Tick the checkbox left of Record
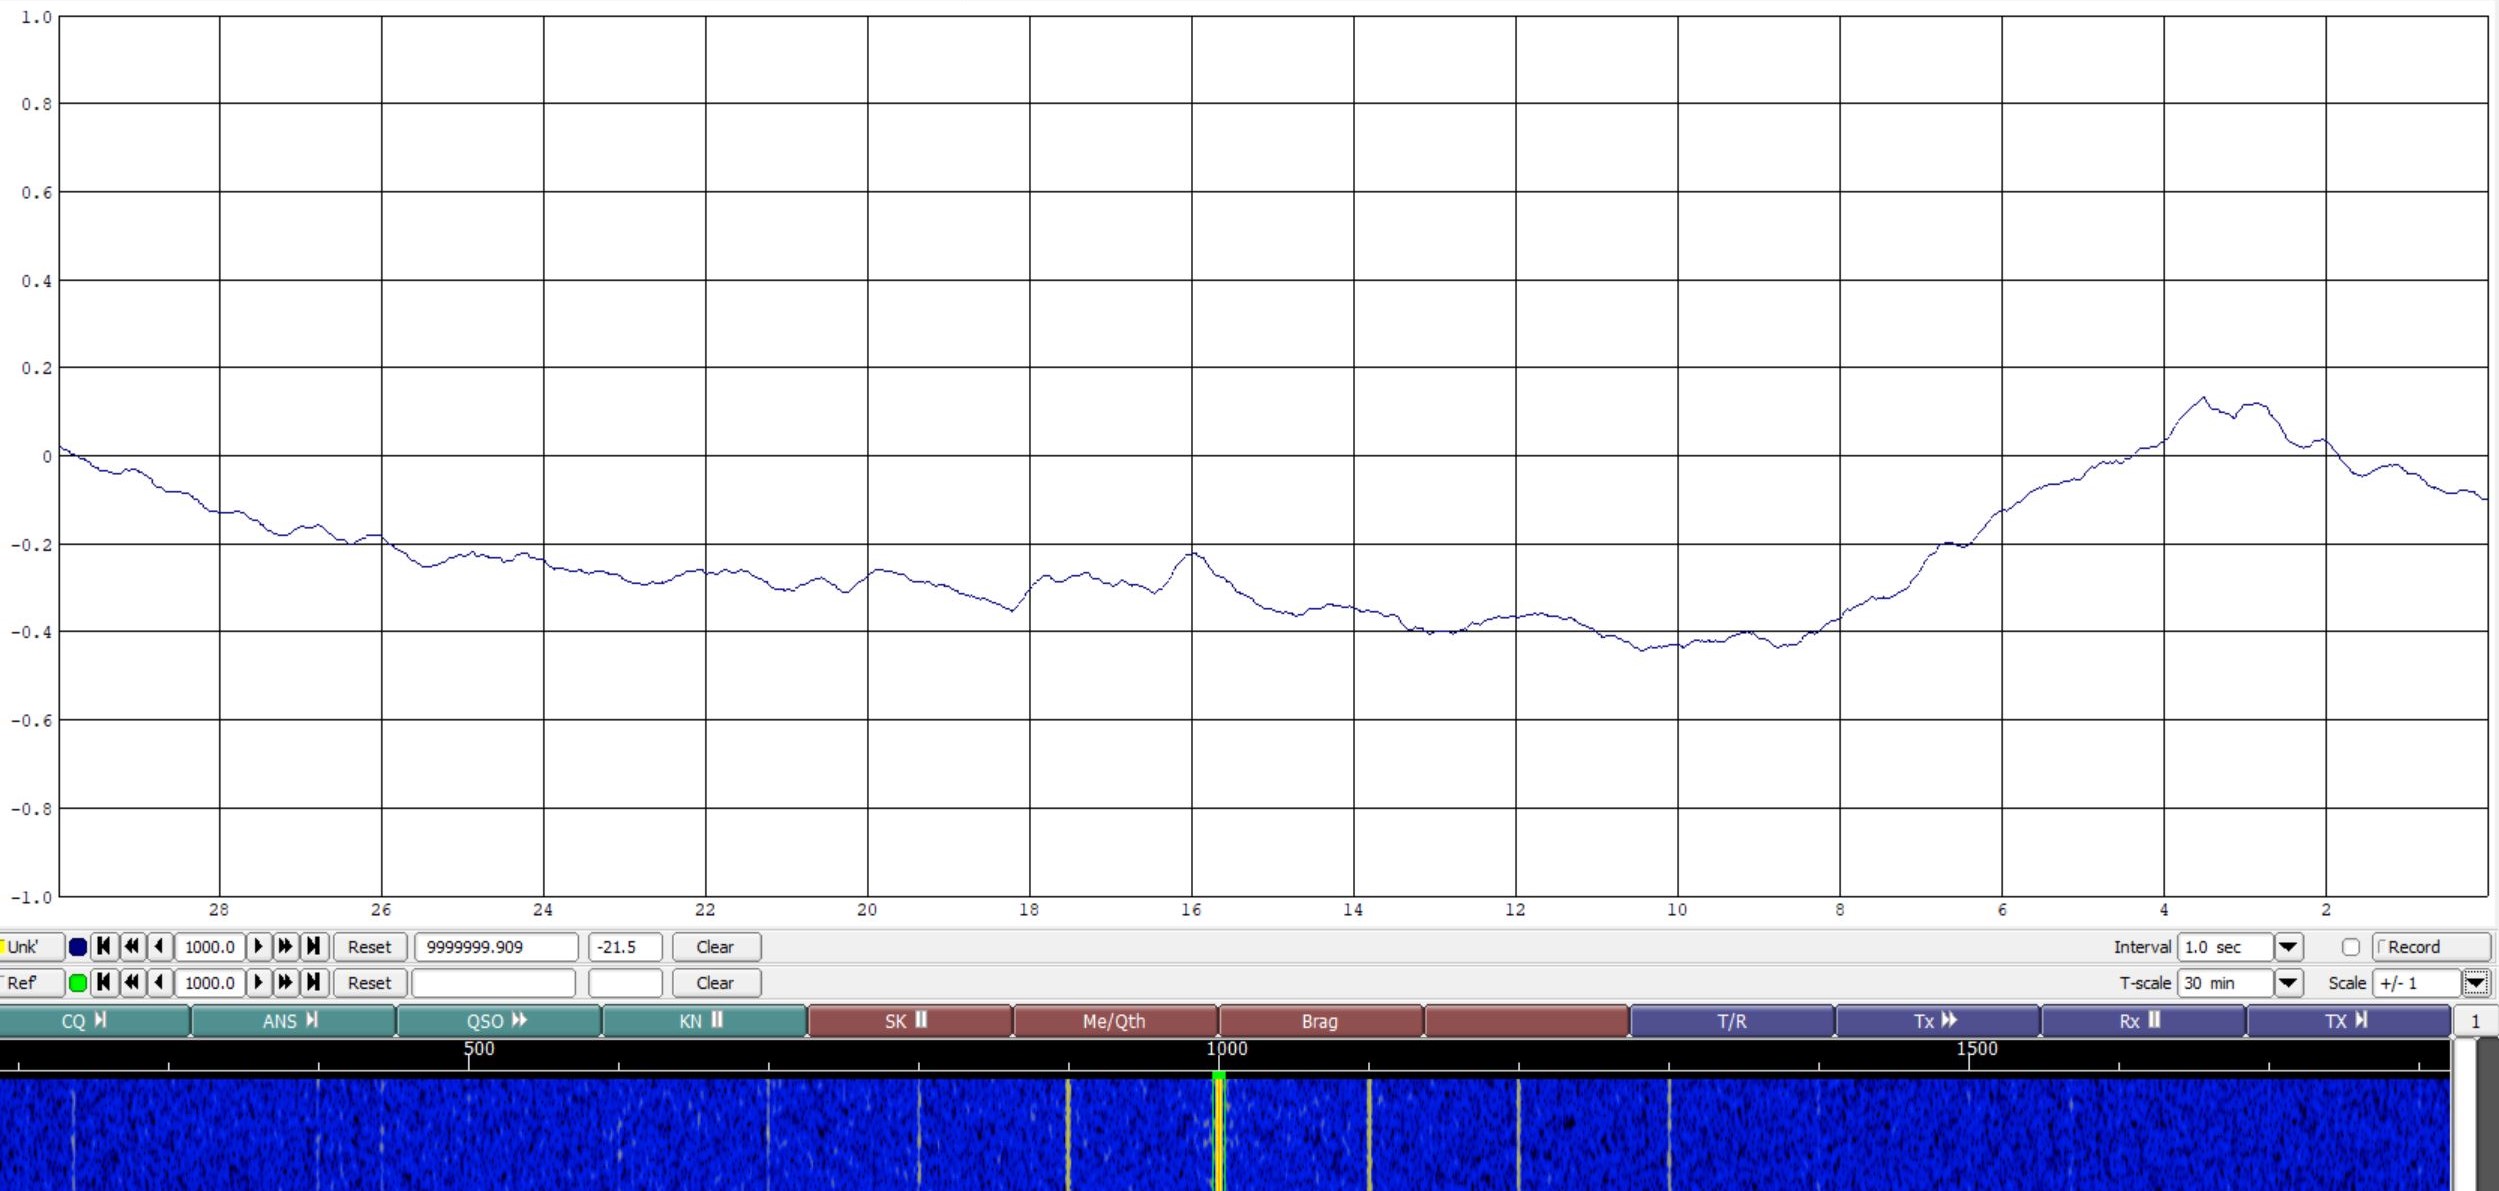This screenshot has width=2499, height=1191. pos(2351,946)
